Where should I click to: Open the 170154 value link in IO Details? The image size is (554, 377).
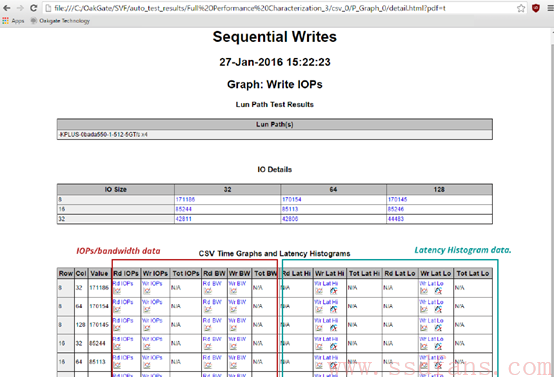pos(291,200)
